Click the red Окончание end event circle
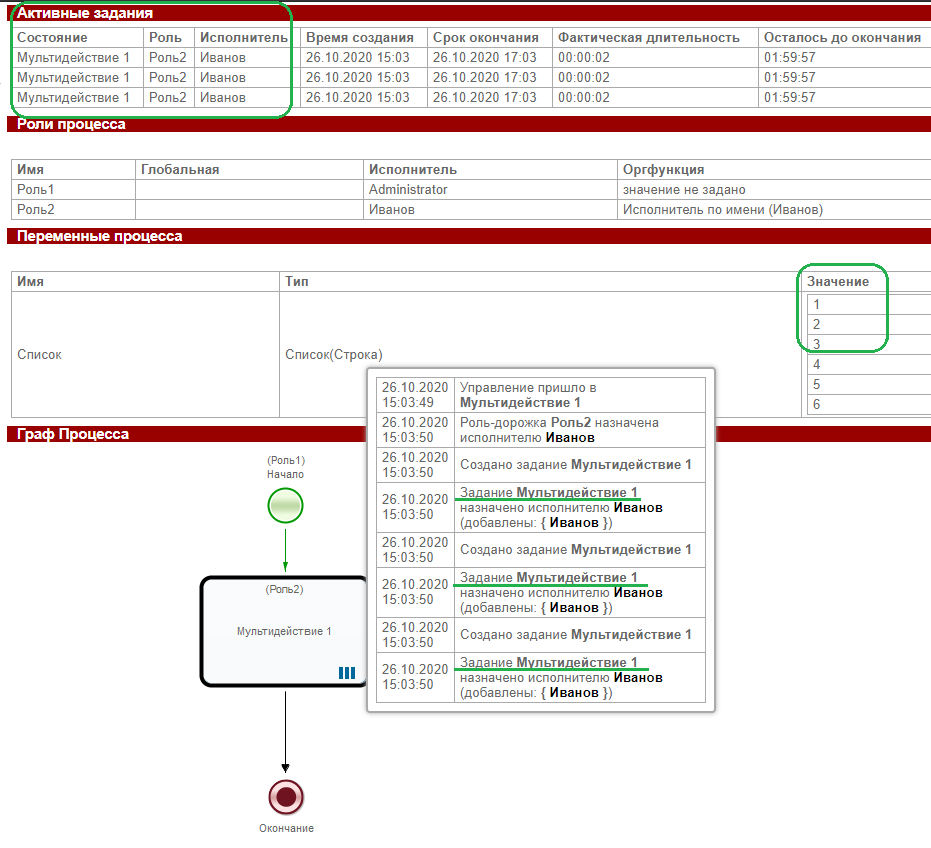 pyautogui.click(x=286, y=797)
